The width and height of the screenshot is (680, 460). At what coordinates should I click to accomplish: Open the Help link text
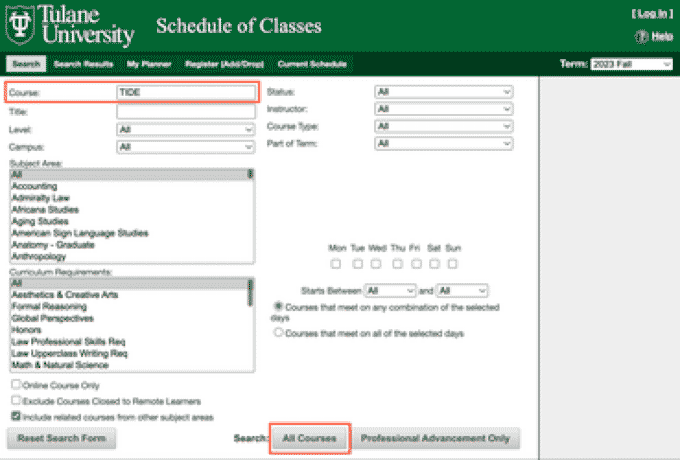pyautogui.click(x=662, y=37)
